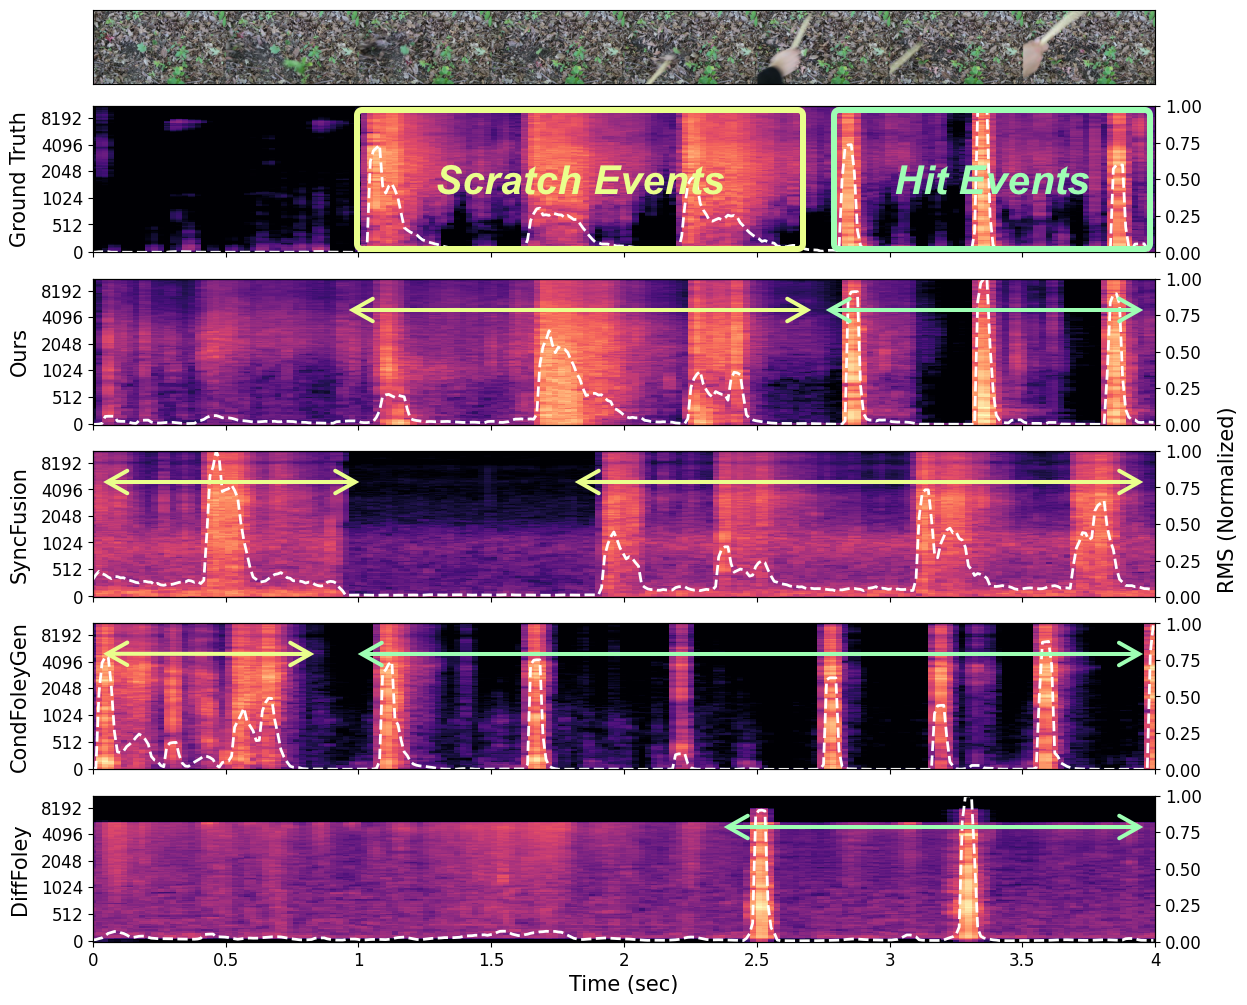Click the "2" time tick label
Viewport: 1247px width, 1005px height.
(x=624, y=959)
